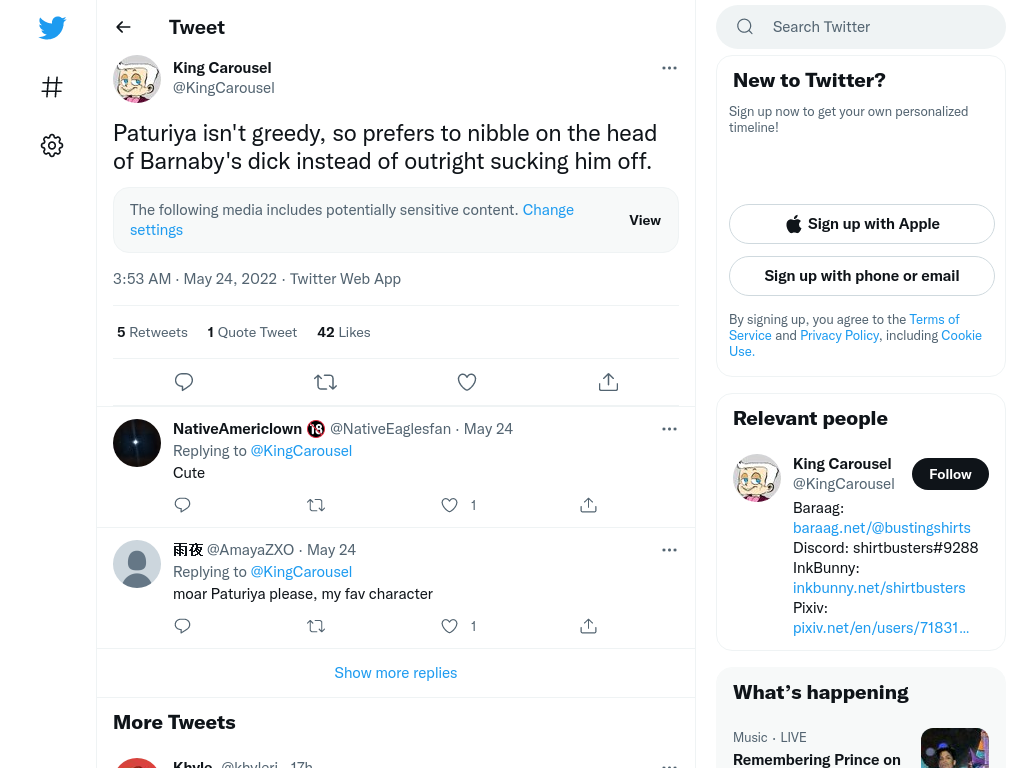
Task: View the hidden sensitive media
Action: click(x=645, y=220)
